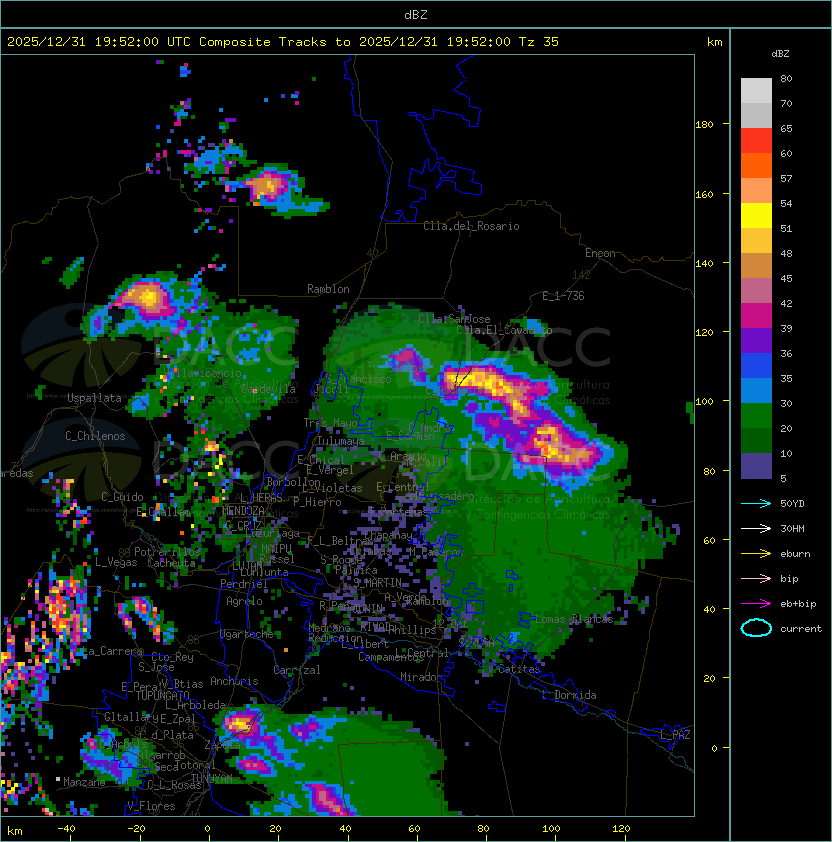
Task: Select the Uspallata place label
Action: click(x=94, y=398)
